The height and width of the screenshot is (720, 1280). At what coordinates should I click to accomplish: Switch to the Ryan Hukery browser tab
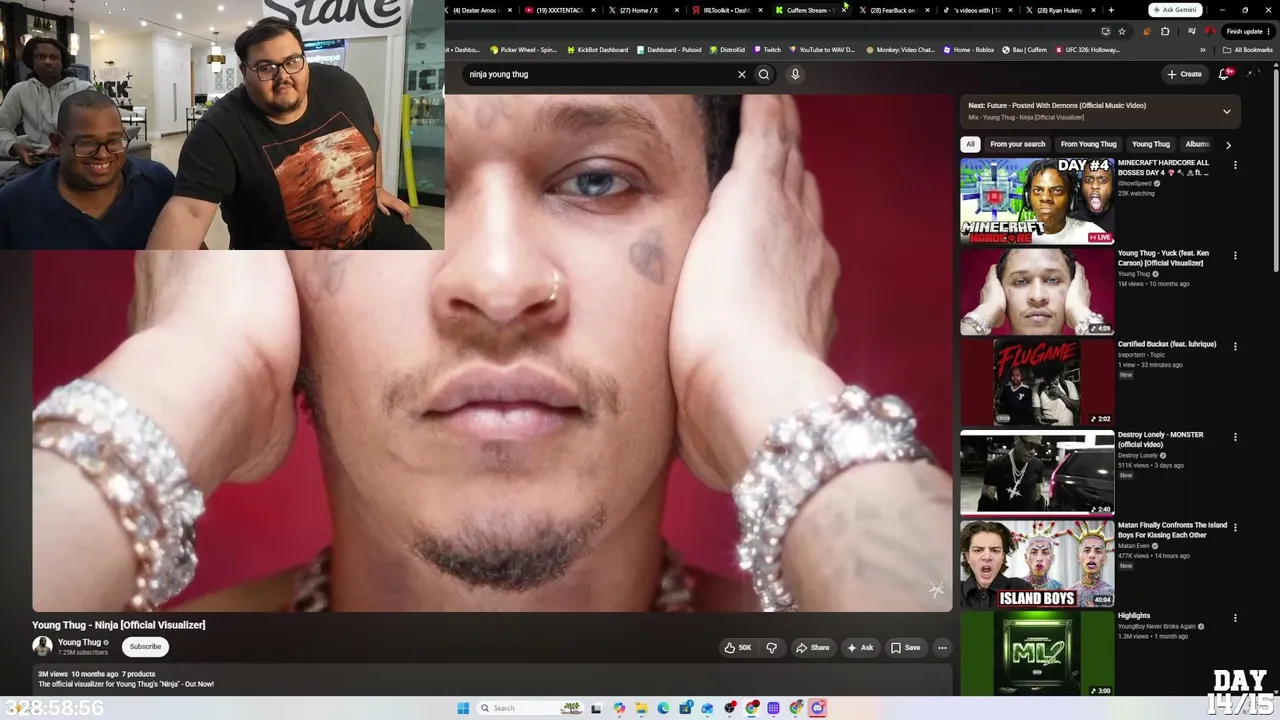[1062, 10]
